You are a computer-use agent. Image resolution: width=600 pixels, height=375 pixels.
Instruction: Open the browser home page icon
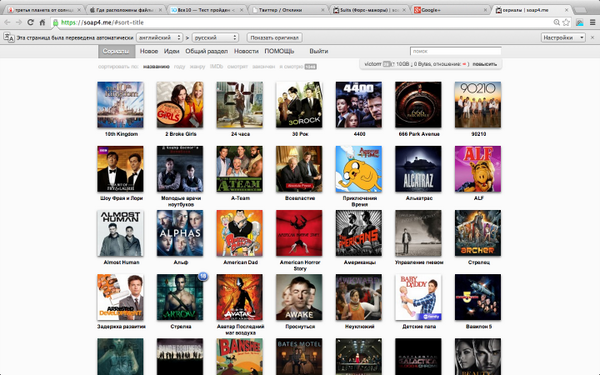point(42,23)
